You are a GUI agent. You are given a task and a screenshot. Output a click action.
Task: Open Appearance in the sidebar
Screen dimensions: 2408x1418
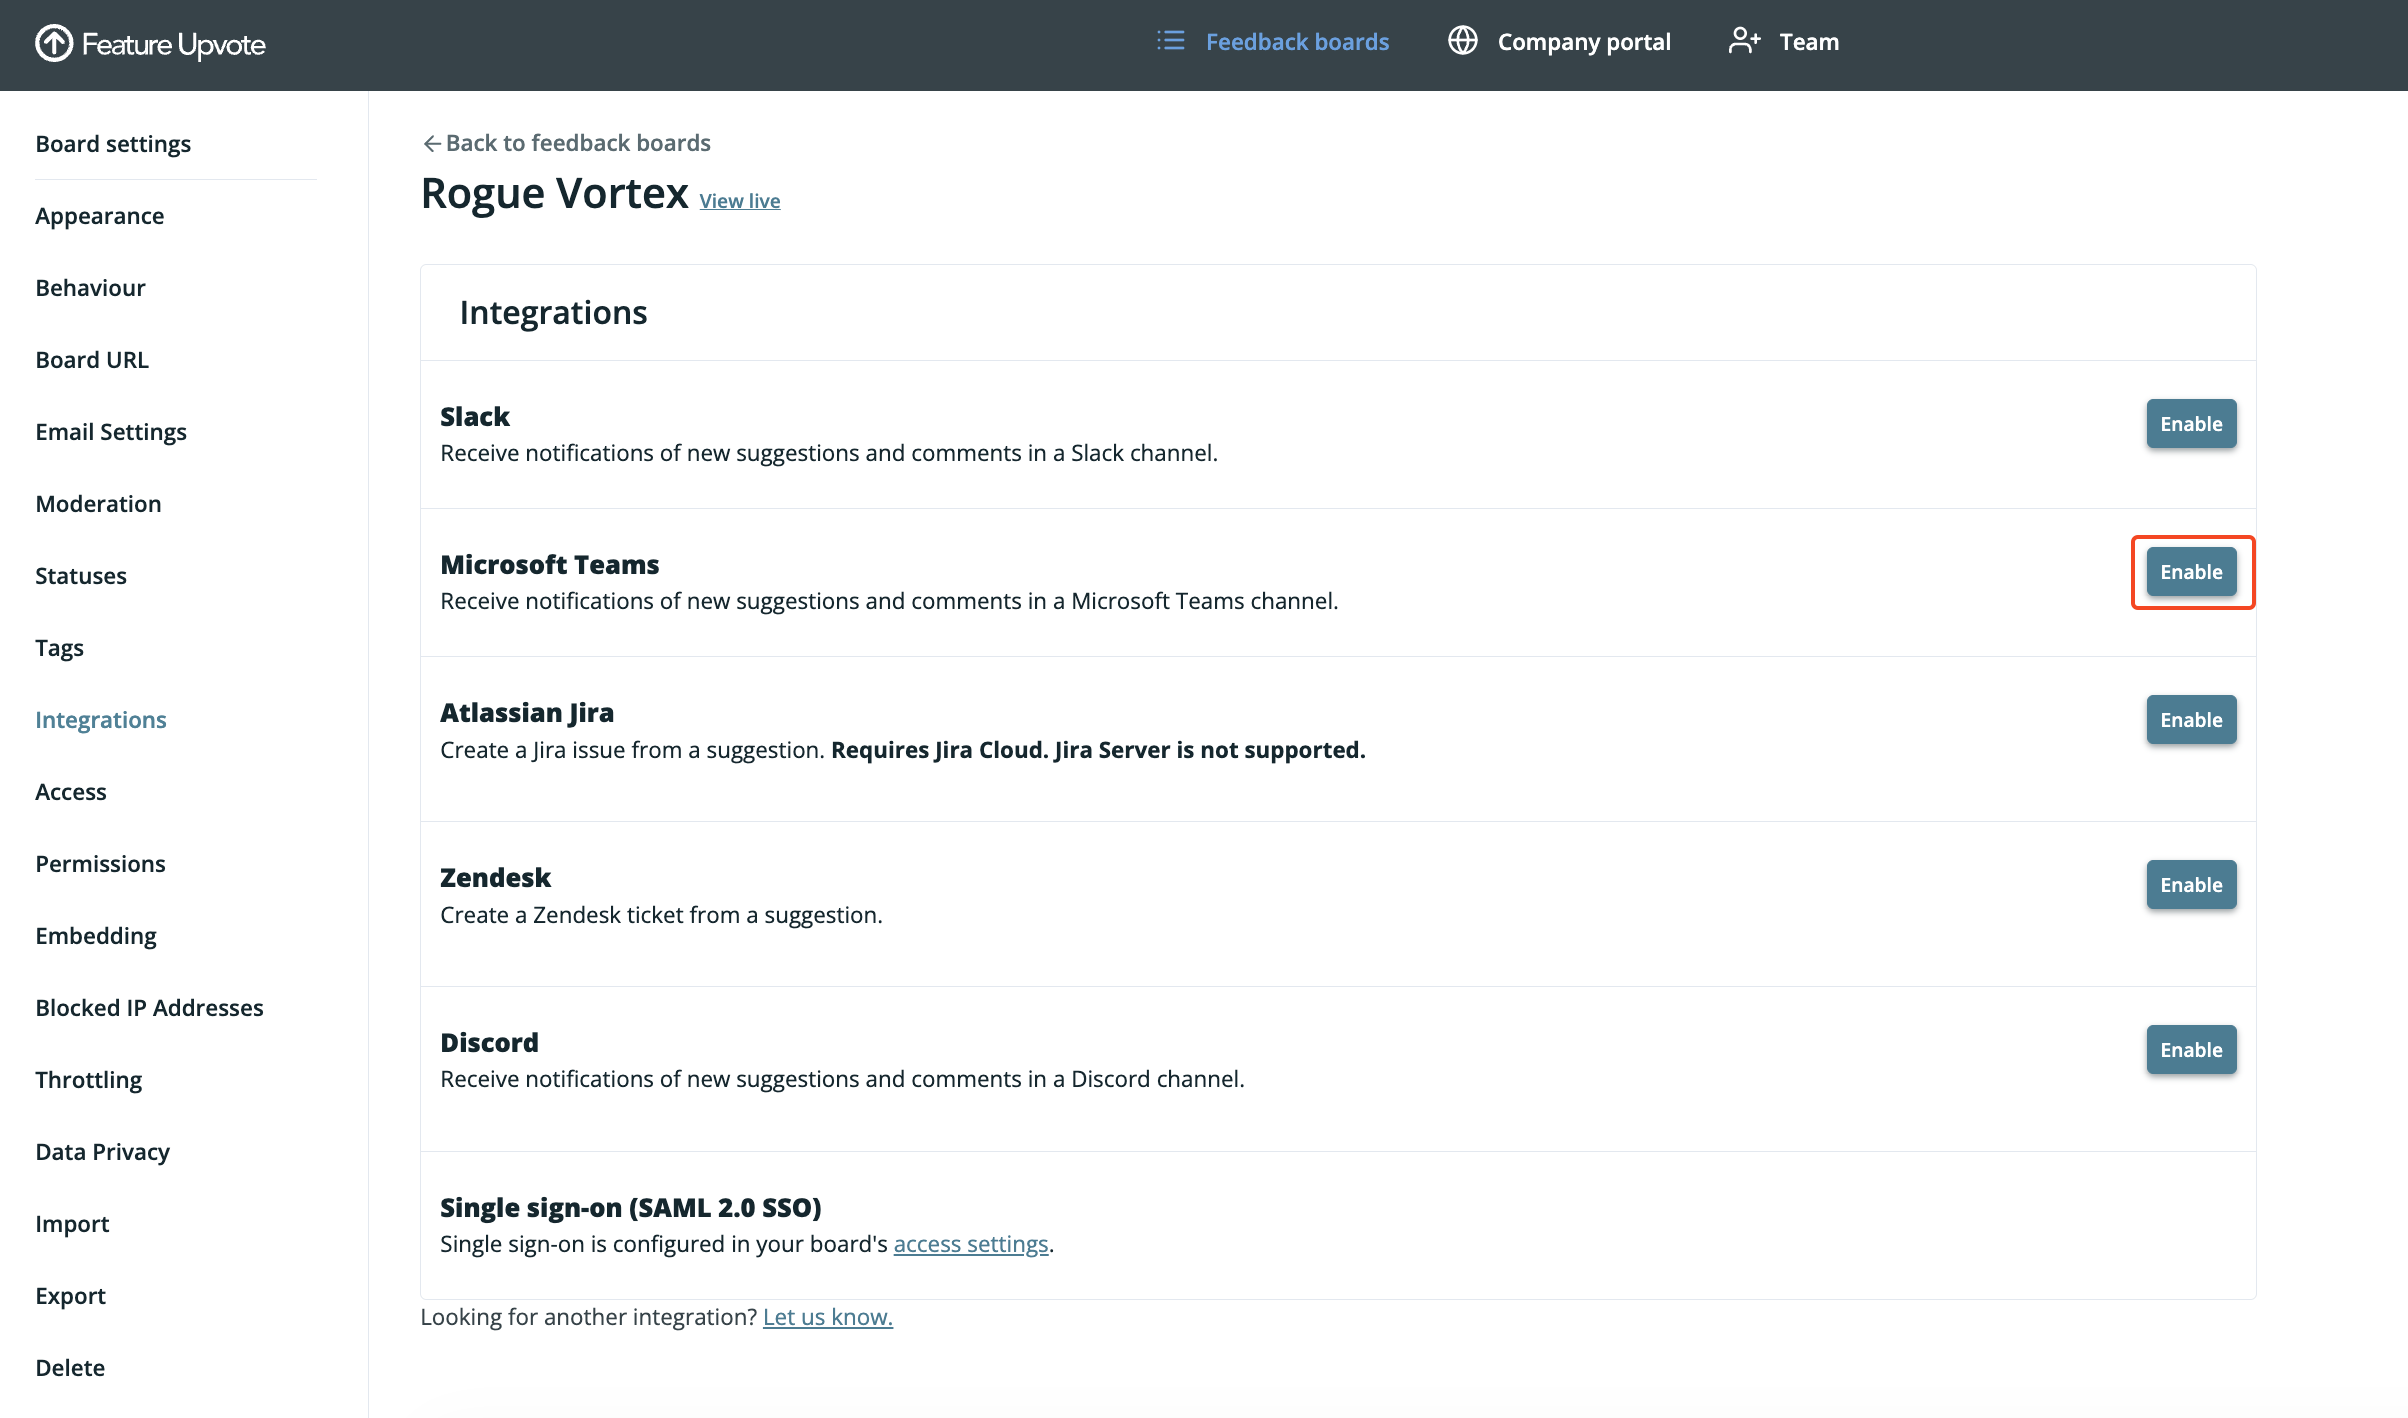(x=99, y=216)
